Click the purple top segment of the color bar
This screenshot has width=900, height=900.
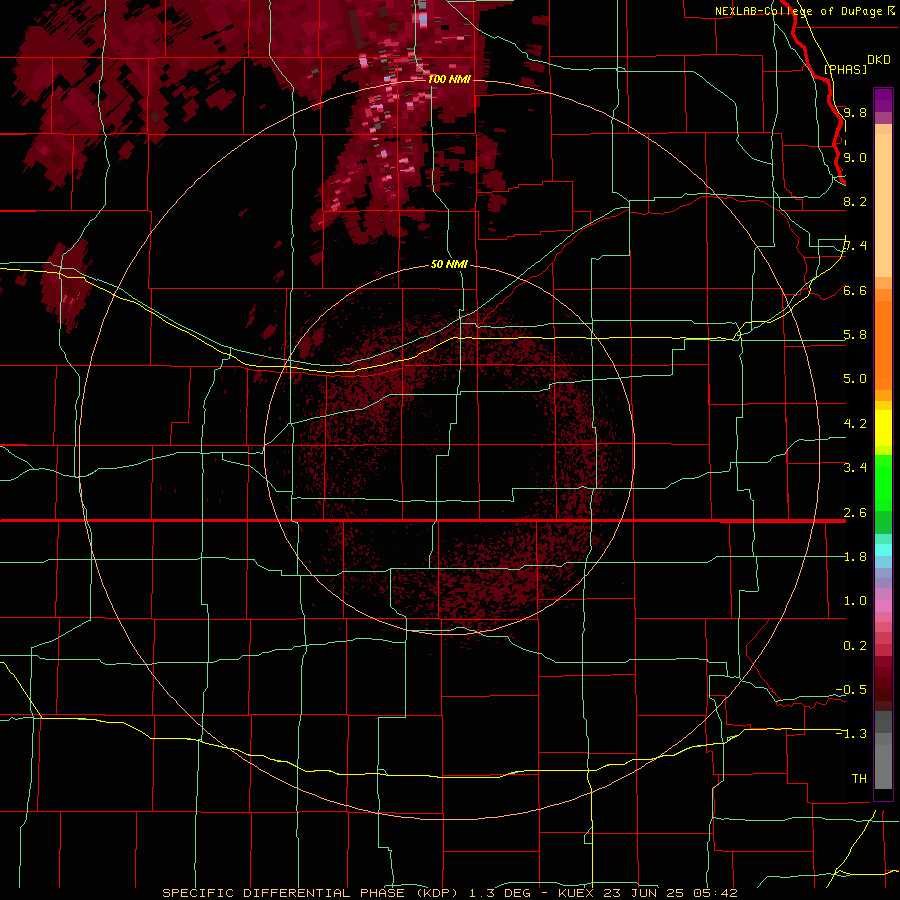point(883,100)
